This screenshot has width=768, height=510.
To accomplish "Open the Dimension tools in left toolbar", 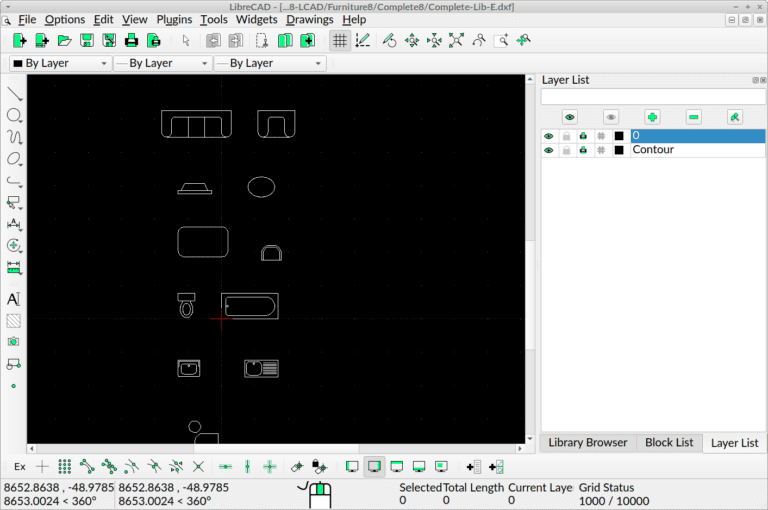I will pos(14,224).
